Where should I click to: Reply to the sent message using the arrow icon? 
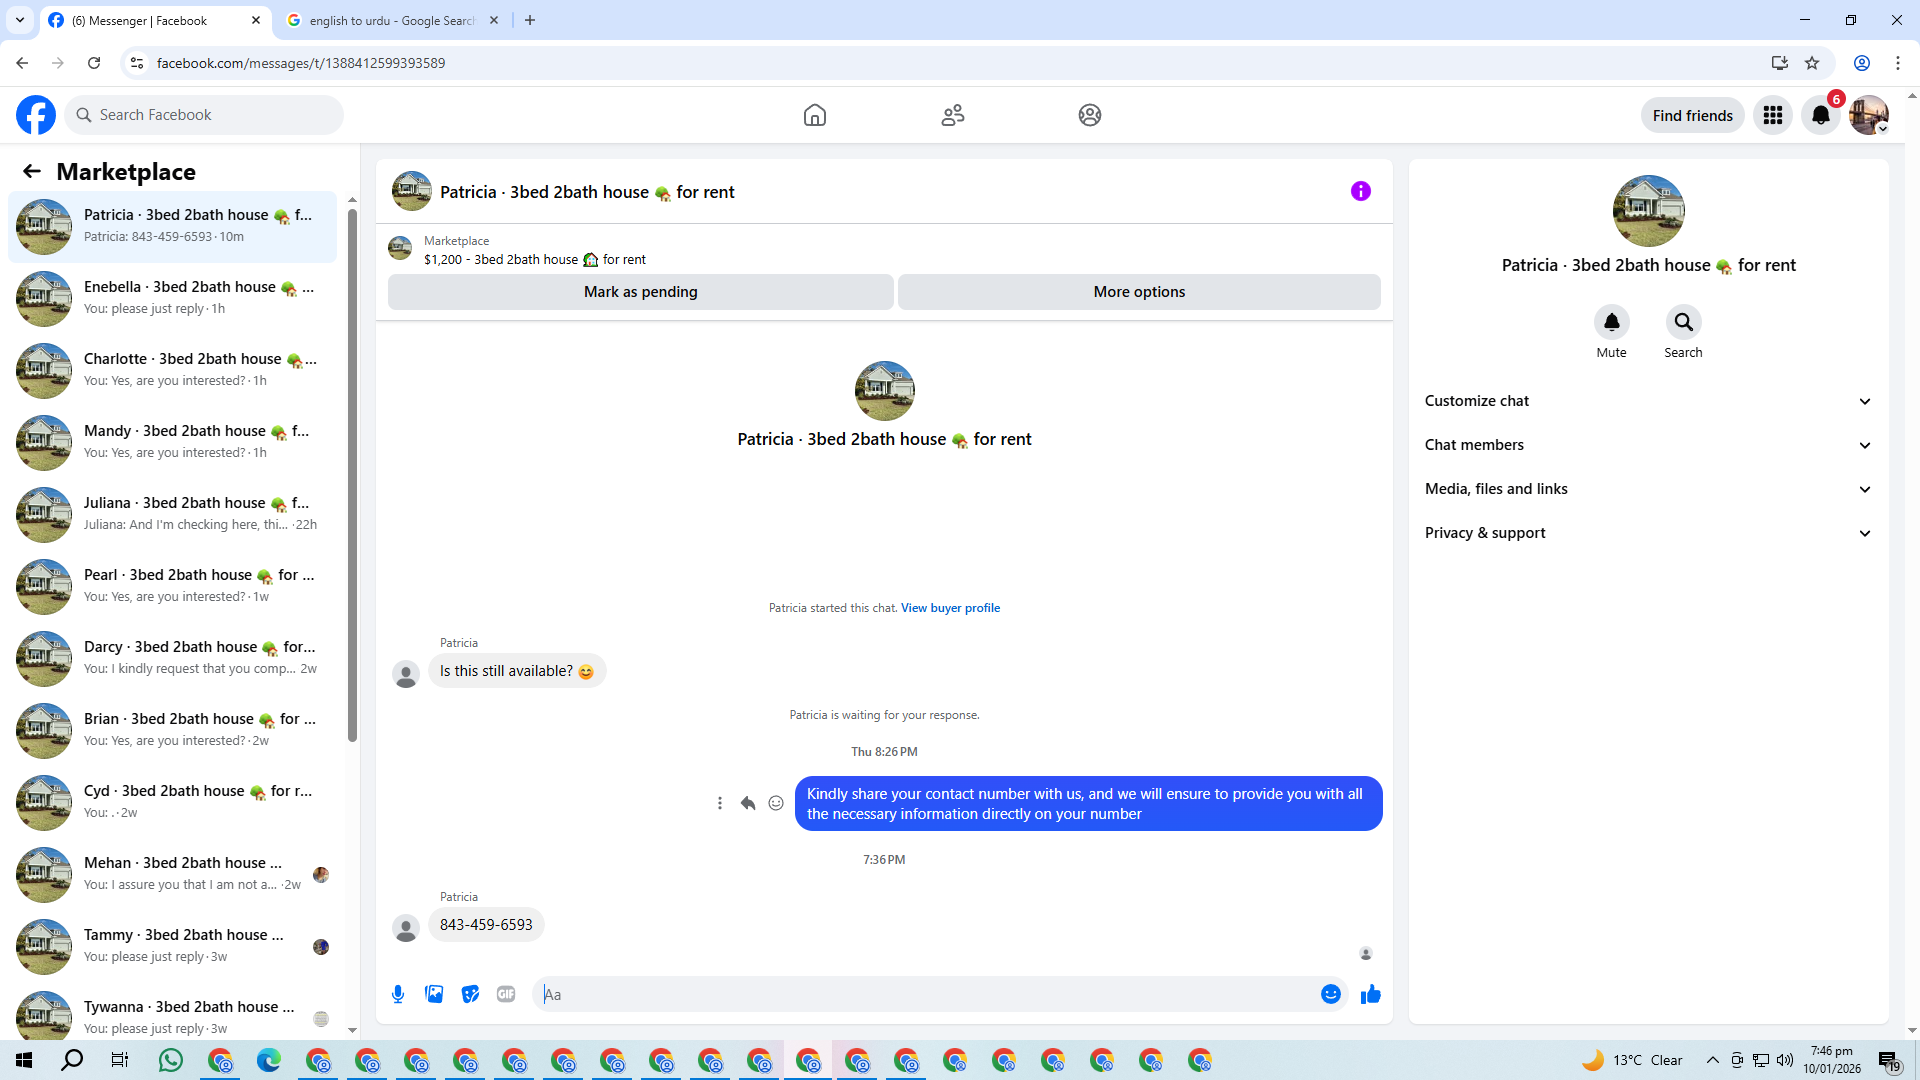[x=748, y=803]
